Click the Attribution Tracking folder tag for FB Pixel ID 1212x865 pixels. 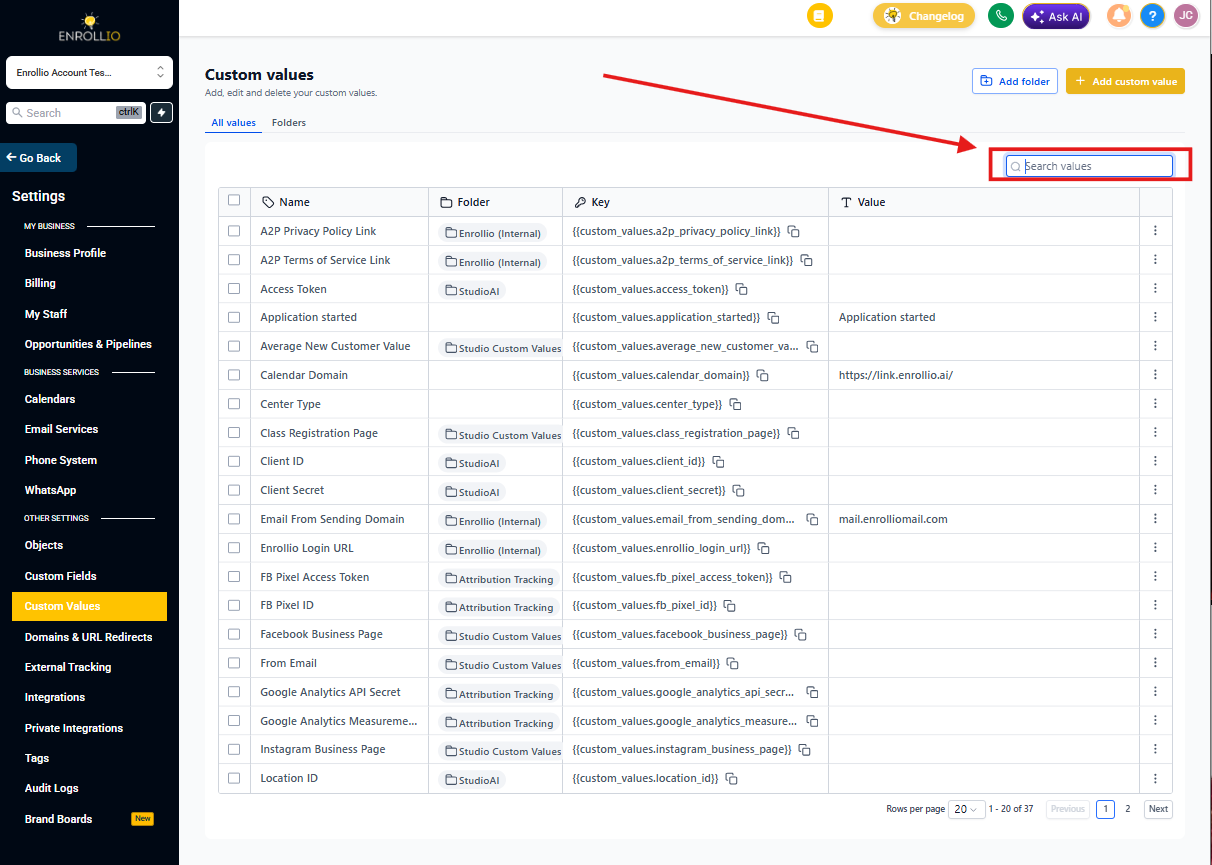498,607
